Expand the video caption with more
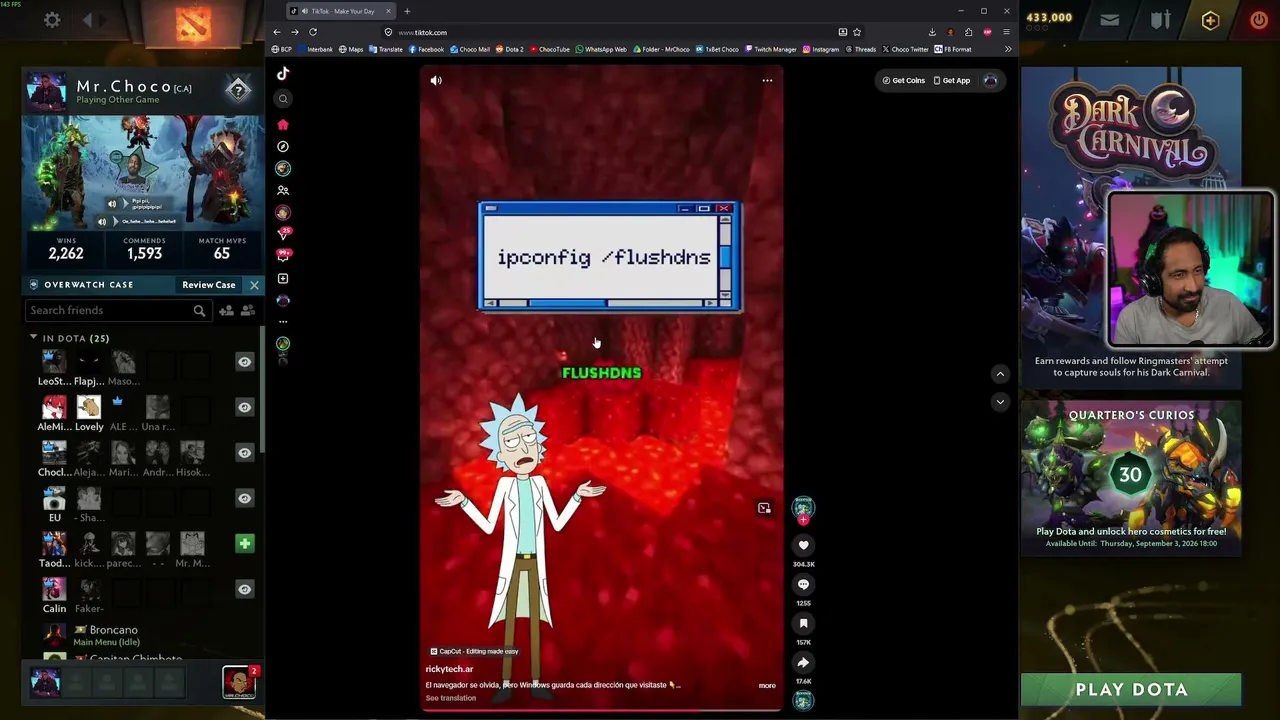The height and width of the screenshot is (720, 1280). click(x=767, y=685)
